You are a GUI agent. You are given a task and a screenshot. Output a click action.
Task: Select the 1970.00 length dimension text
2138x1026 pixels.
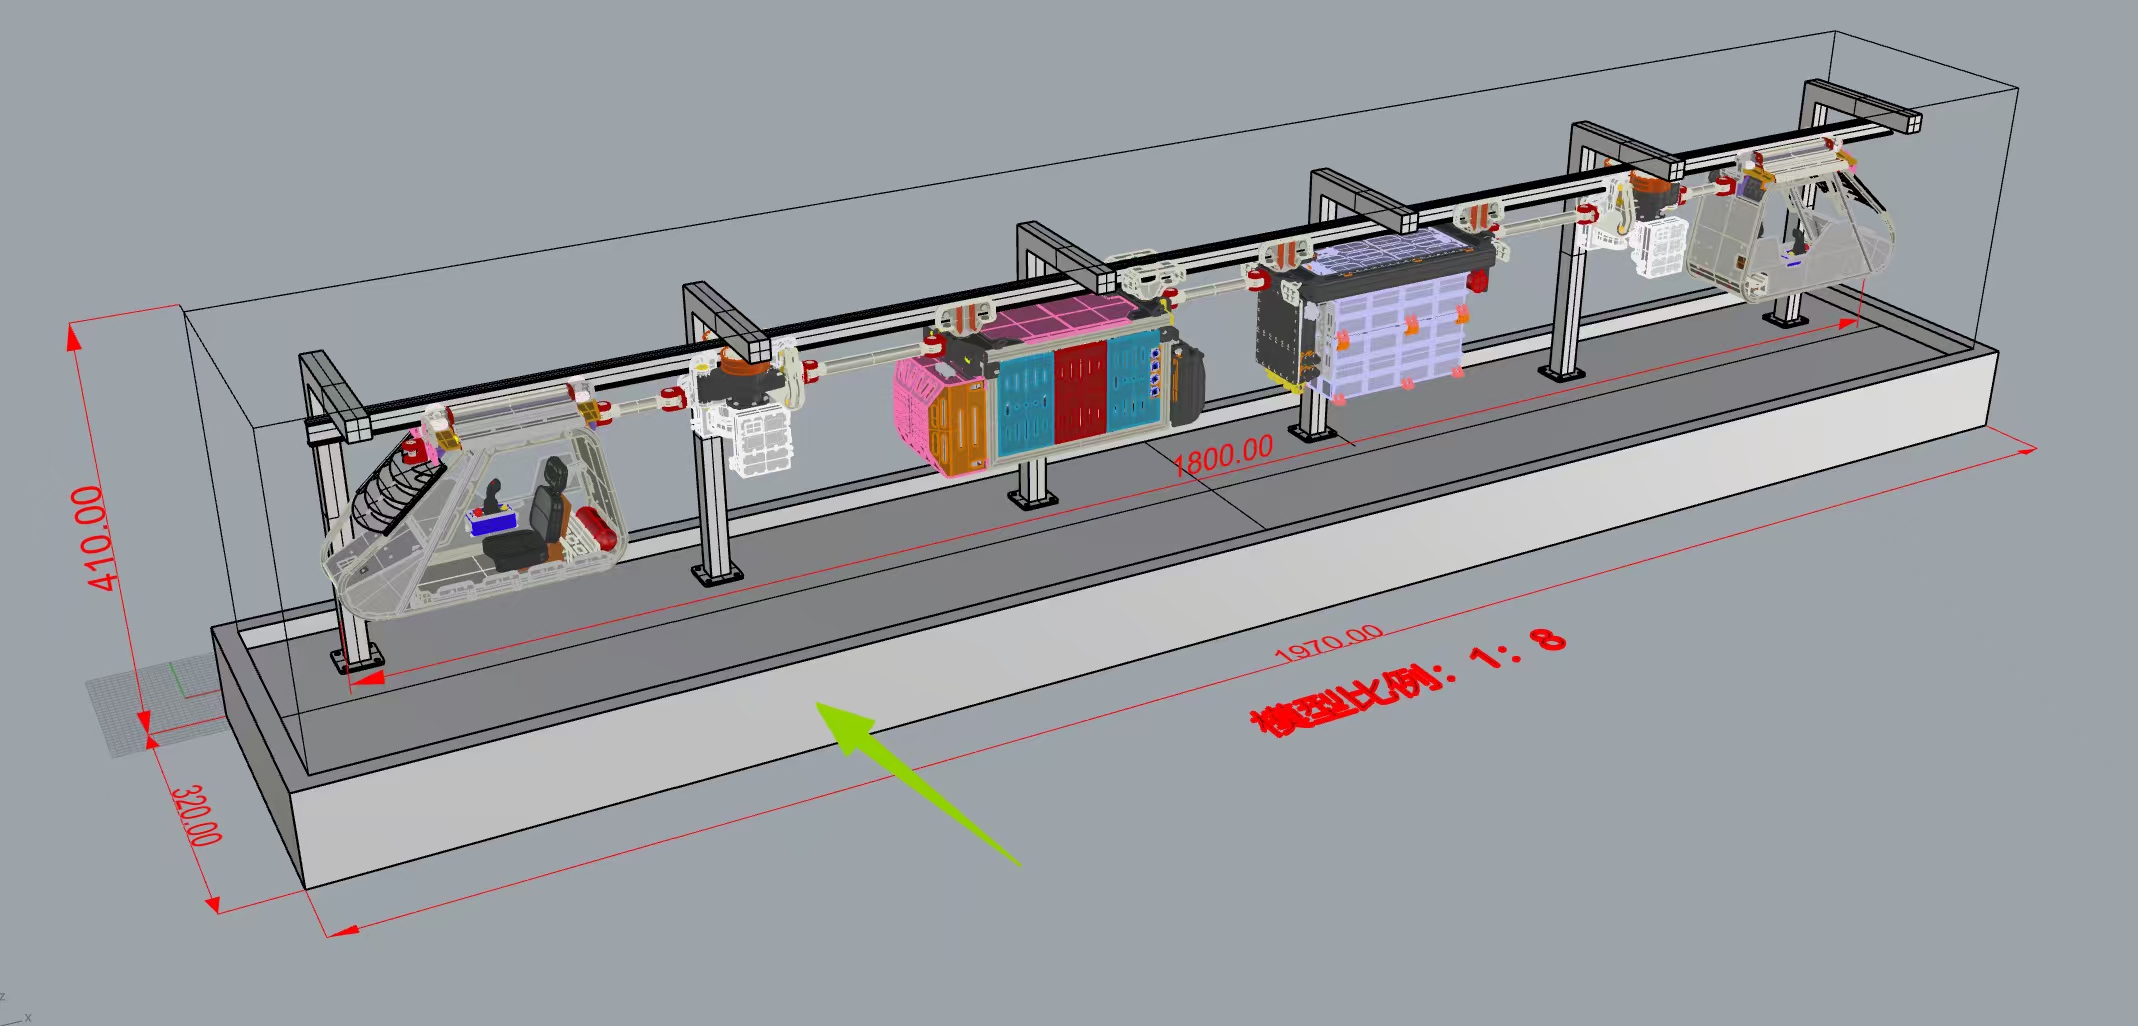1329,642
